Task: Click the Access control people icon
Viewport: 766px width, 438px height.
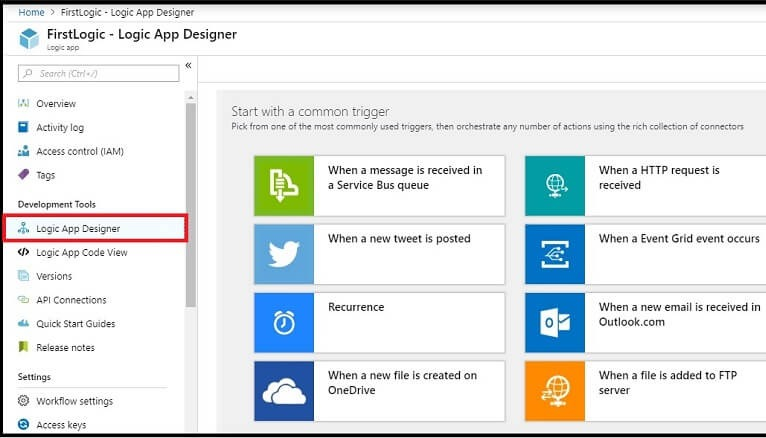Action: [23, 151]
